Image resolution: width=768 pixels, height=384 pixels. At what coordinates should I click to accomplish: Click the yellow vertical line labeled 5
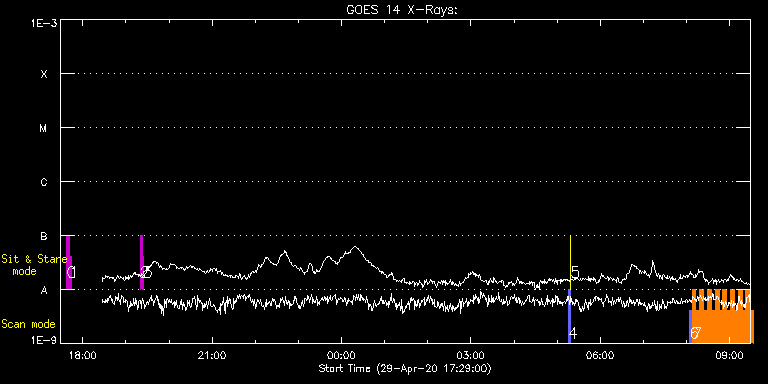[x=571, y=263]
